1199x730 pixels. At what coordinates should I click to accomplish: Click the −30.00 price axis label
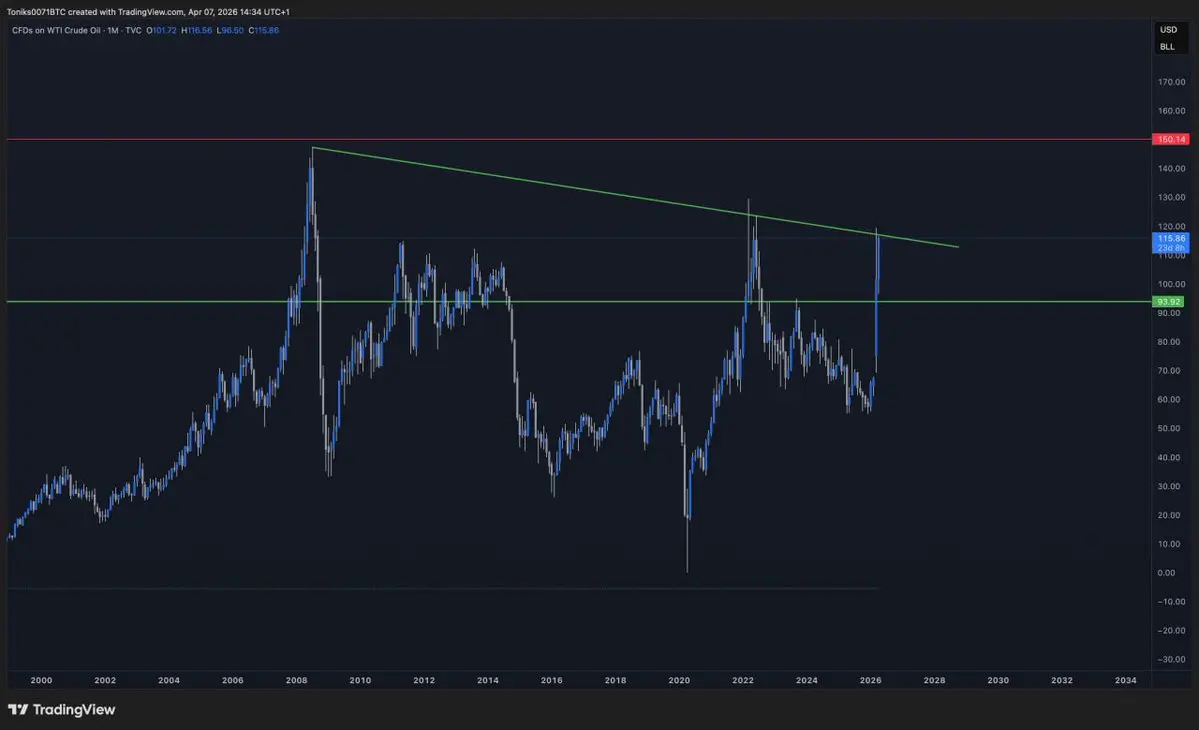coord(1171,659)
